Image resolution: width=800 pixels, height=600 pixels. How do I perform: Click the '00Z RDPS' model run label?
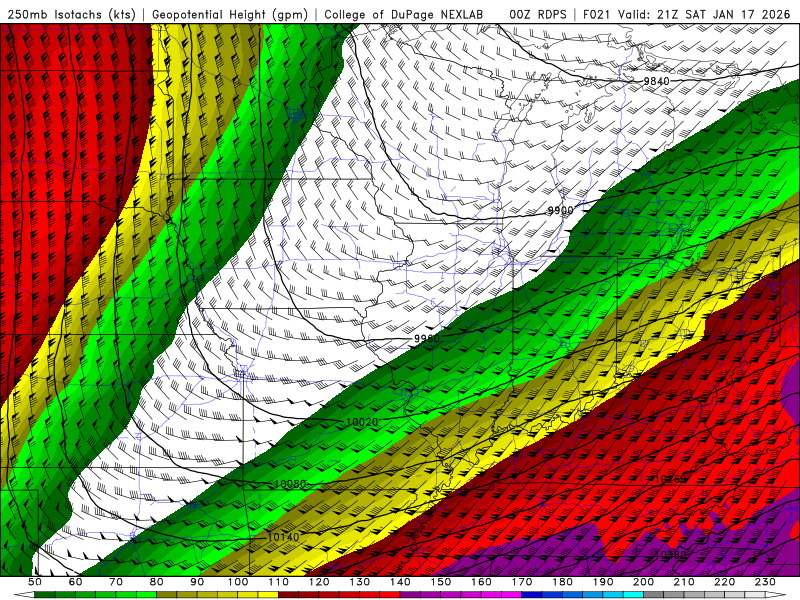pyautogui.click(x=537, y=14)
